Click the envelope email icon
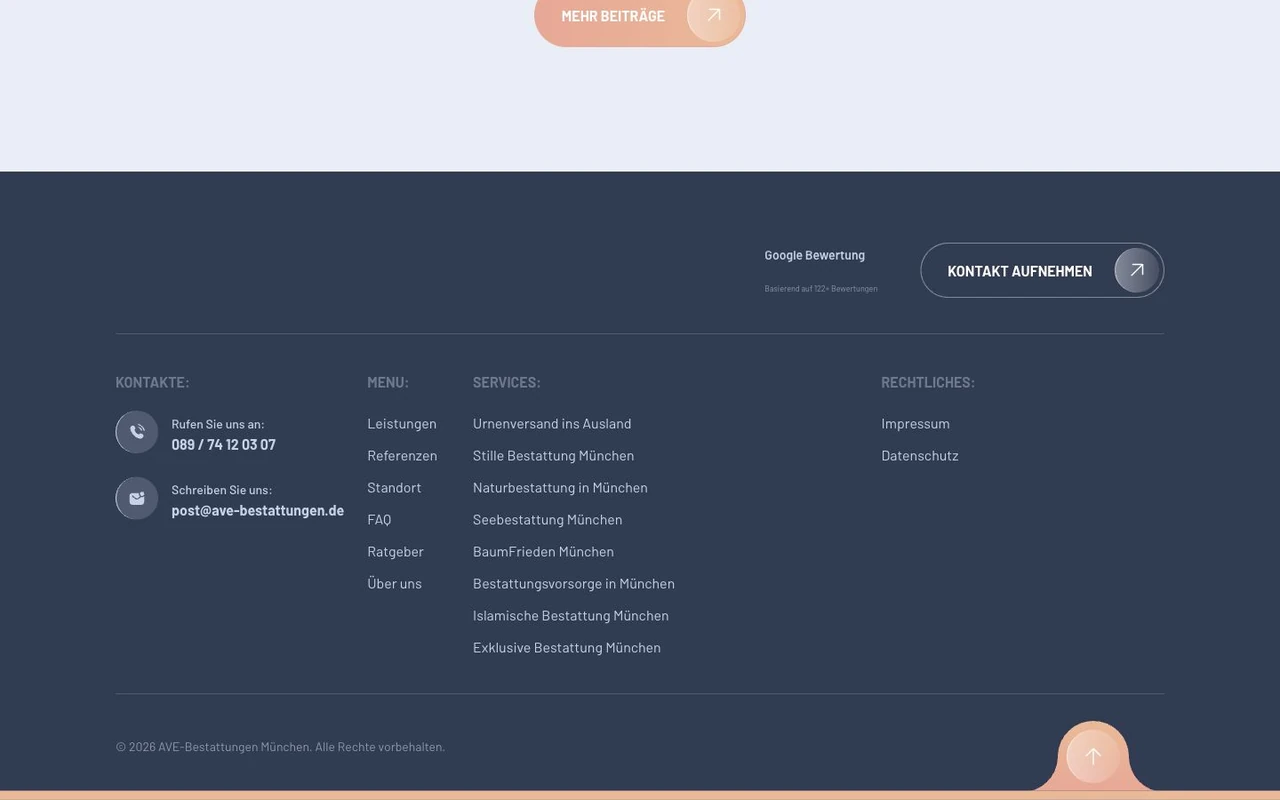 pos(137,498)
